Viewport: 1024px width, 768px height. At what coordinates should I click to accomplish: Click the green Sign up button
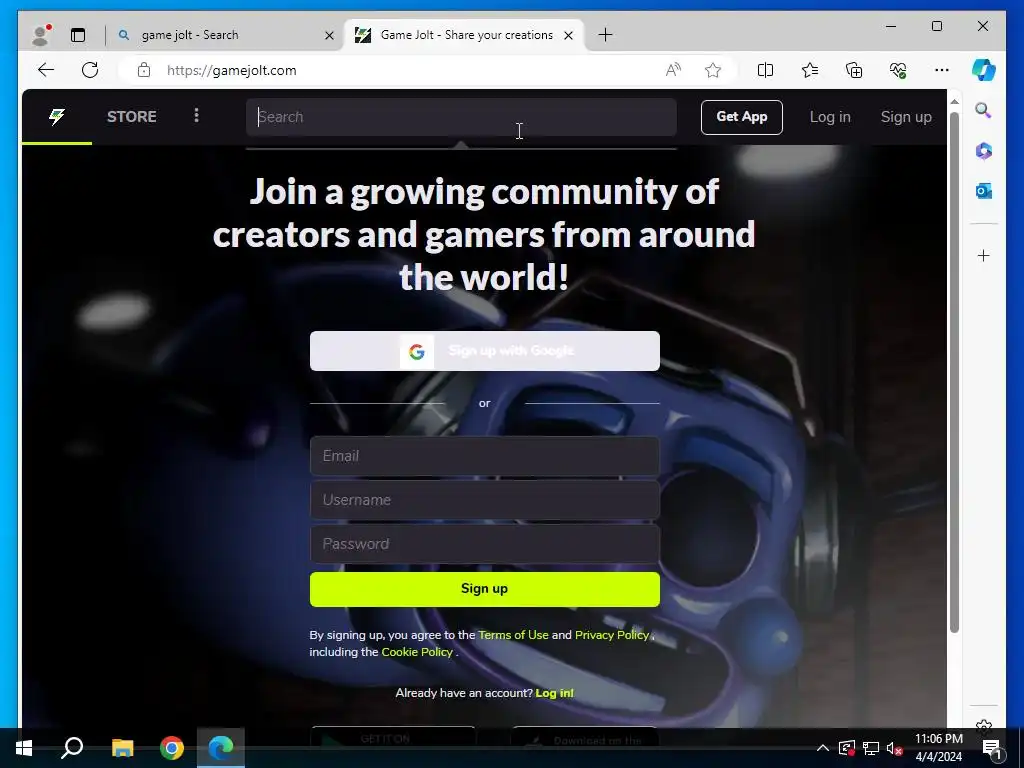(x=485, y=589)
